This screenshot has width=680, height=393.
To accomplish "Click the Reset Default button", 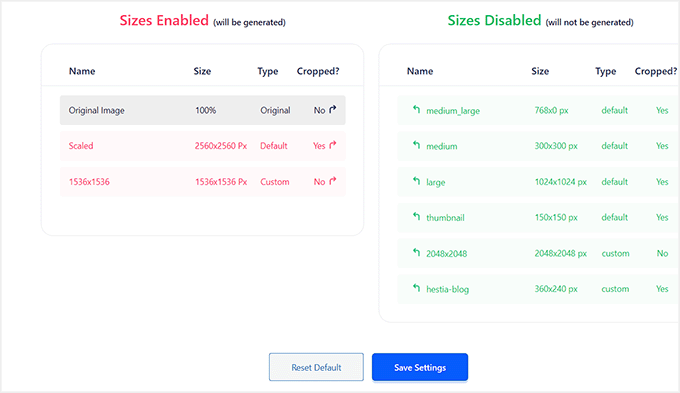I will point(316,367).
